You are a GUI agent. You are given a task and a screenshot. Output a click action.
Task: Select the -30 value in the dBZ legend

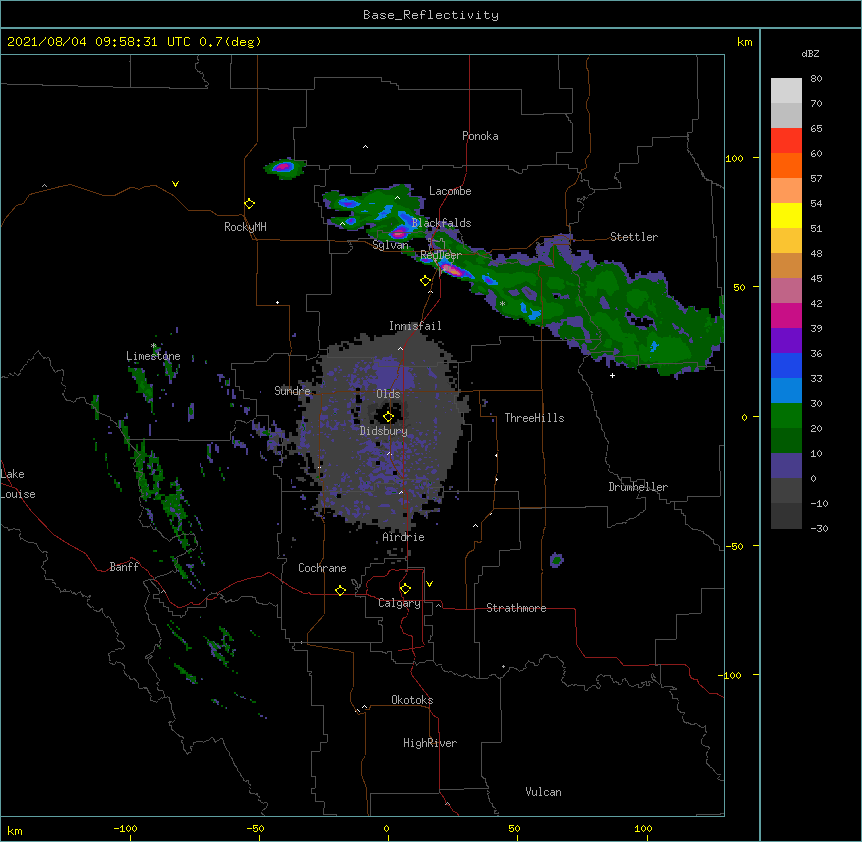[819, 528]
